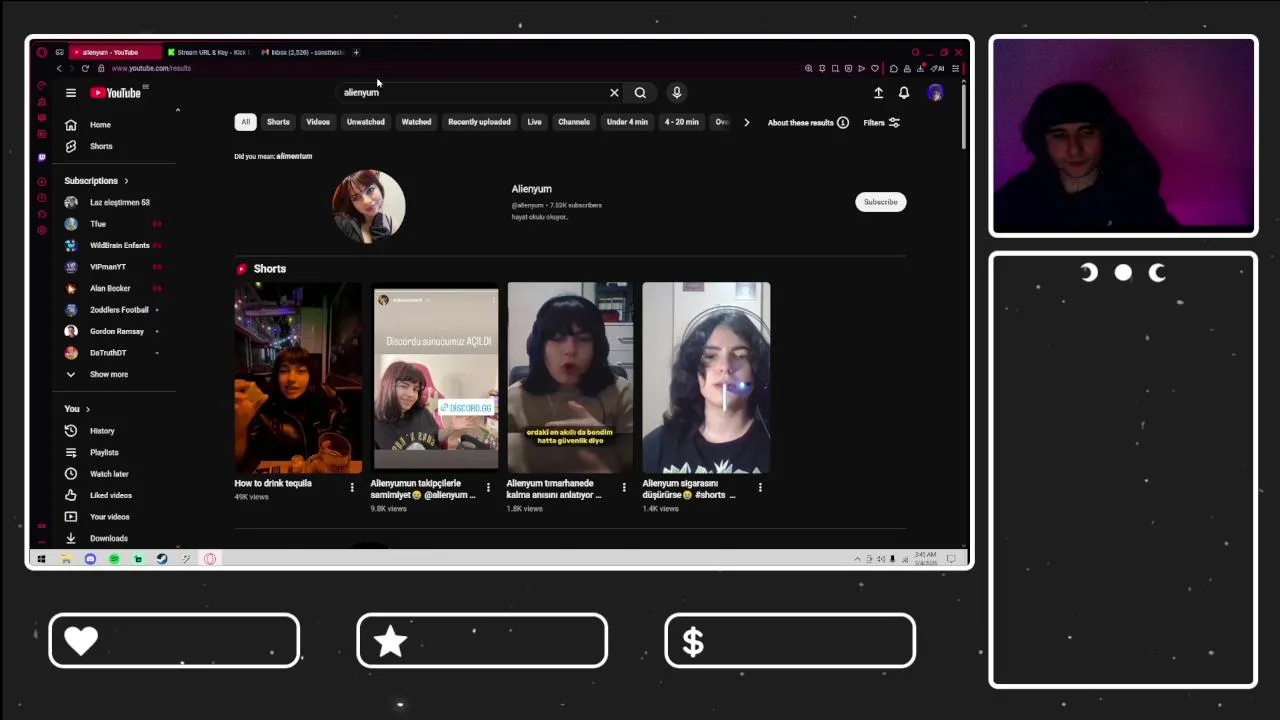Screen dimensions: 1280x720
Task: Open the Filters panel
Action: pyautogui.click(x=881, y=123)
